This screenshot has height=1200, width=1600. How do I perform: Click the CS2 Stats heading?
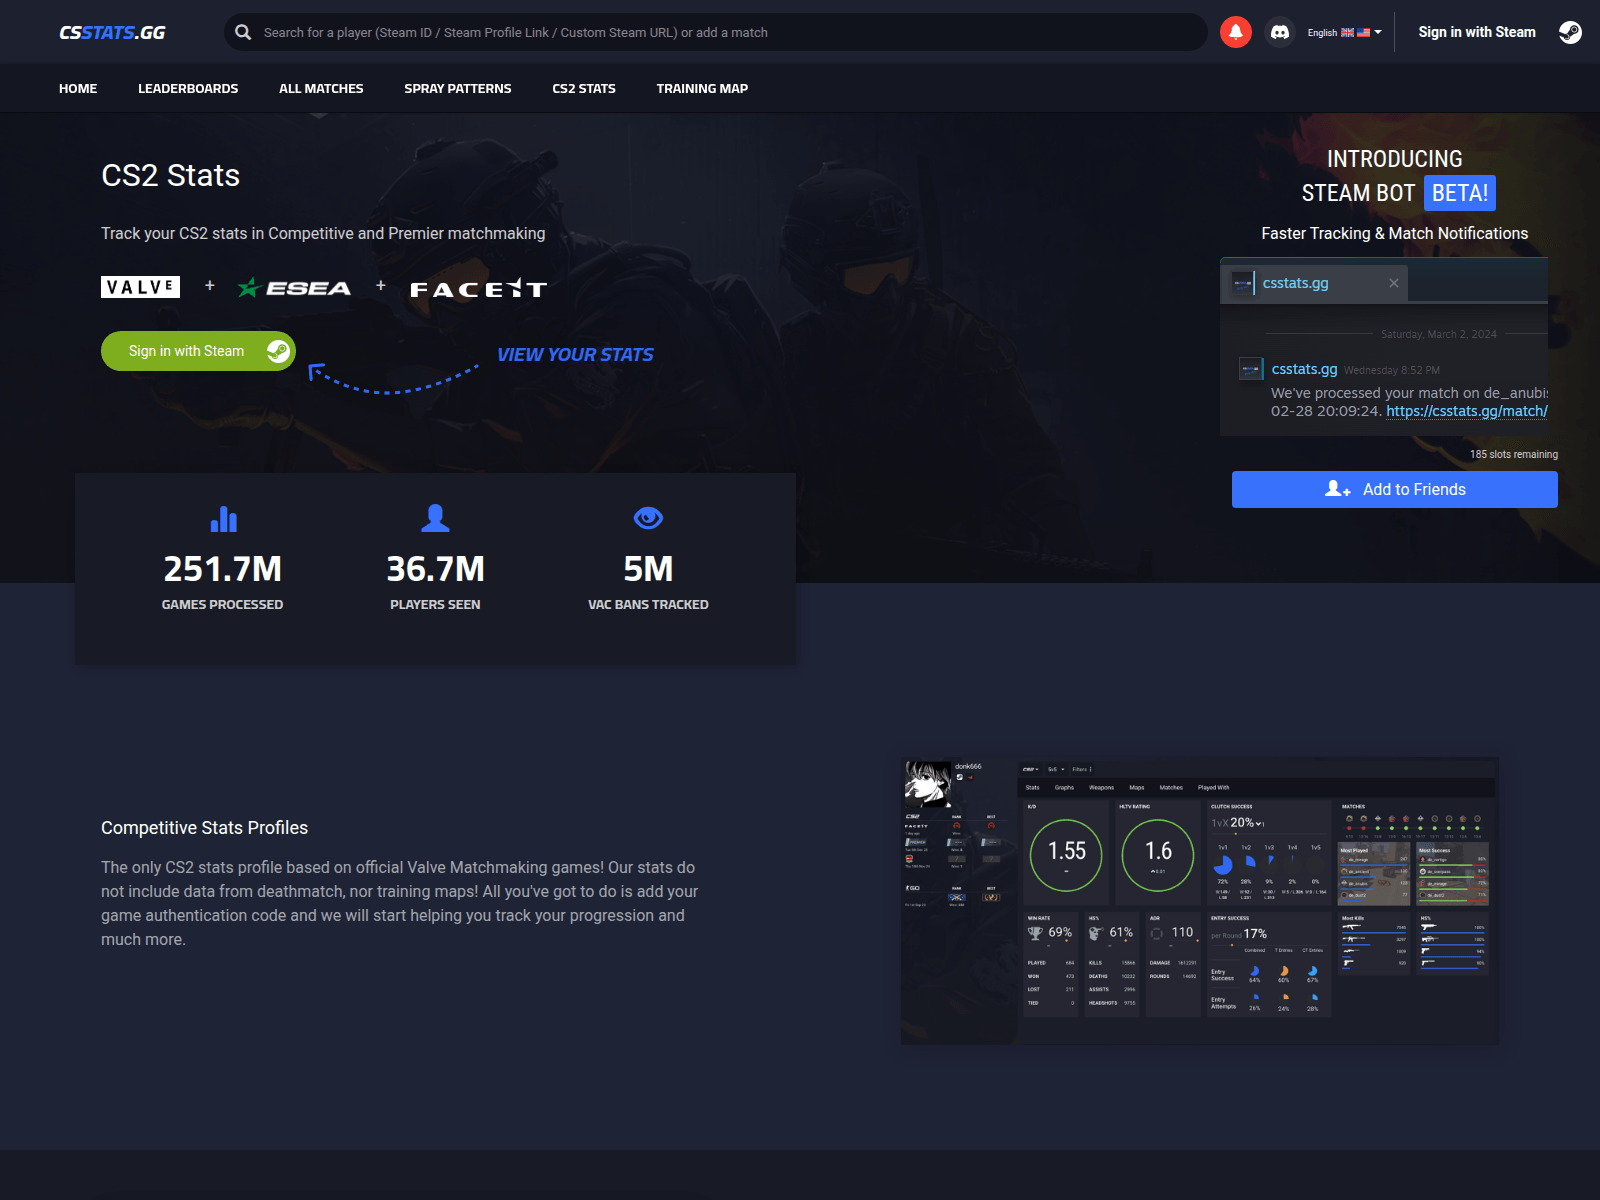coord(171,175)
